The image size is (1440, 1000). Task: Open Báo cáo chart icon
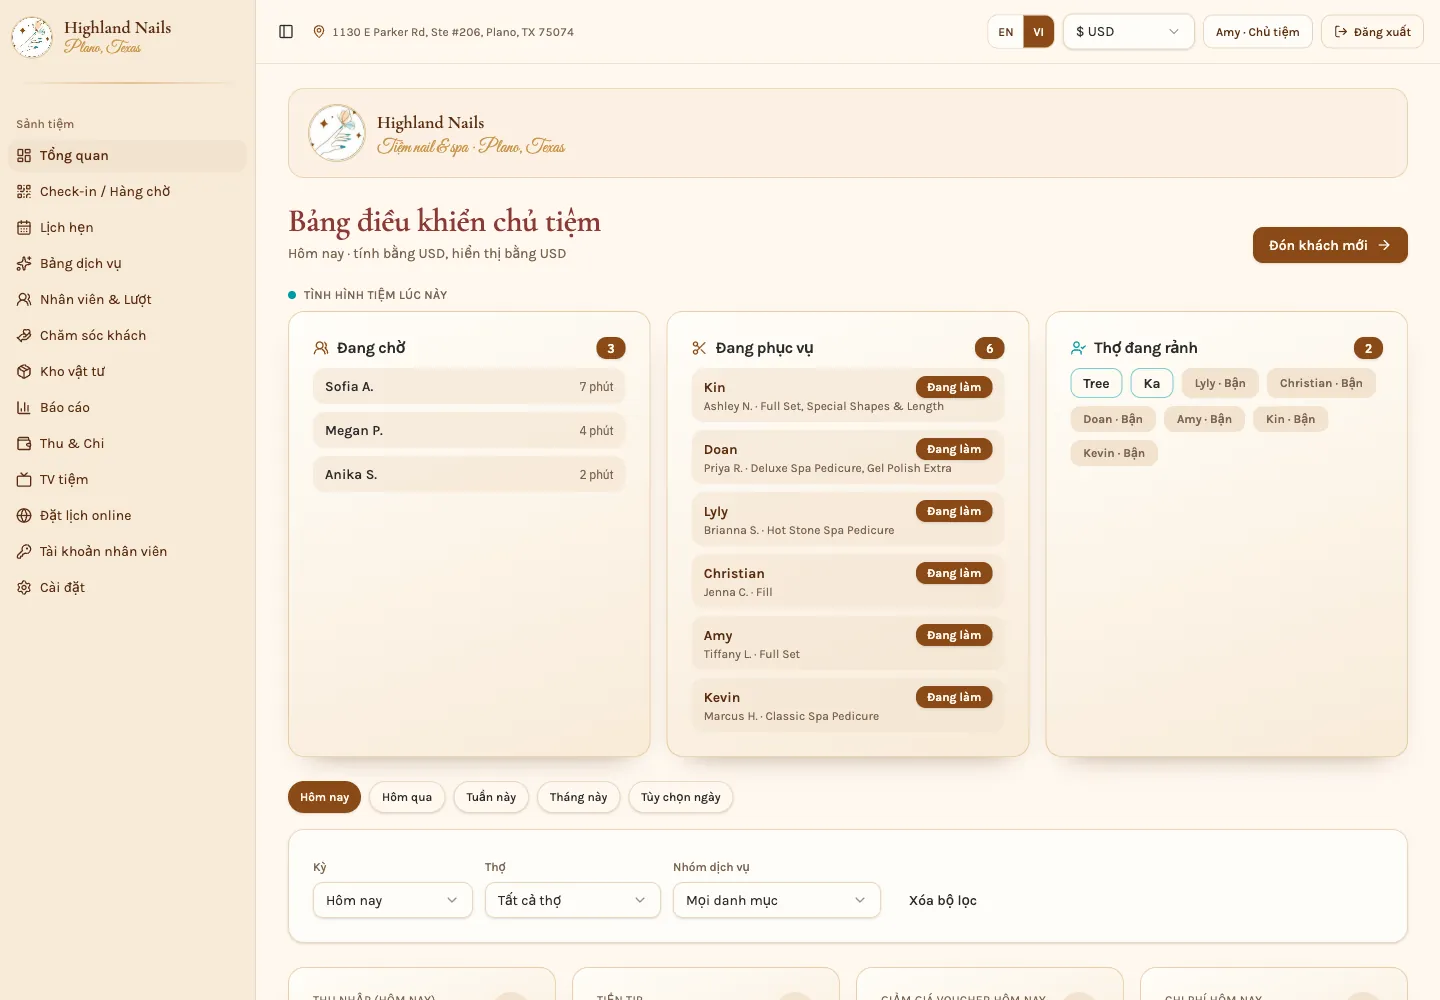coord(24,407)
